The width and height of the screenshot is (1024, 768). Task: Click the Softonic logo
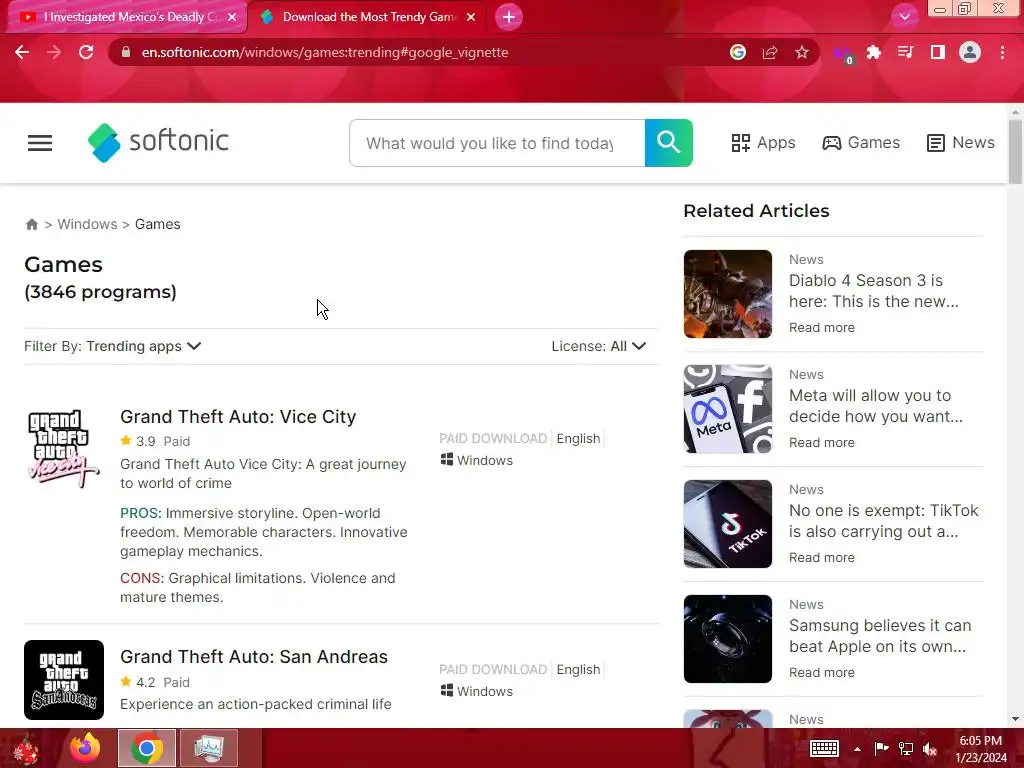coord(158,142)
